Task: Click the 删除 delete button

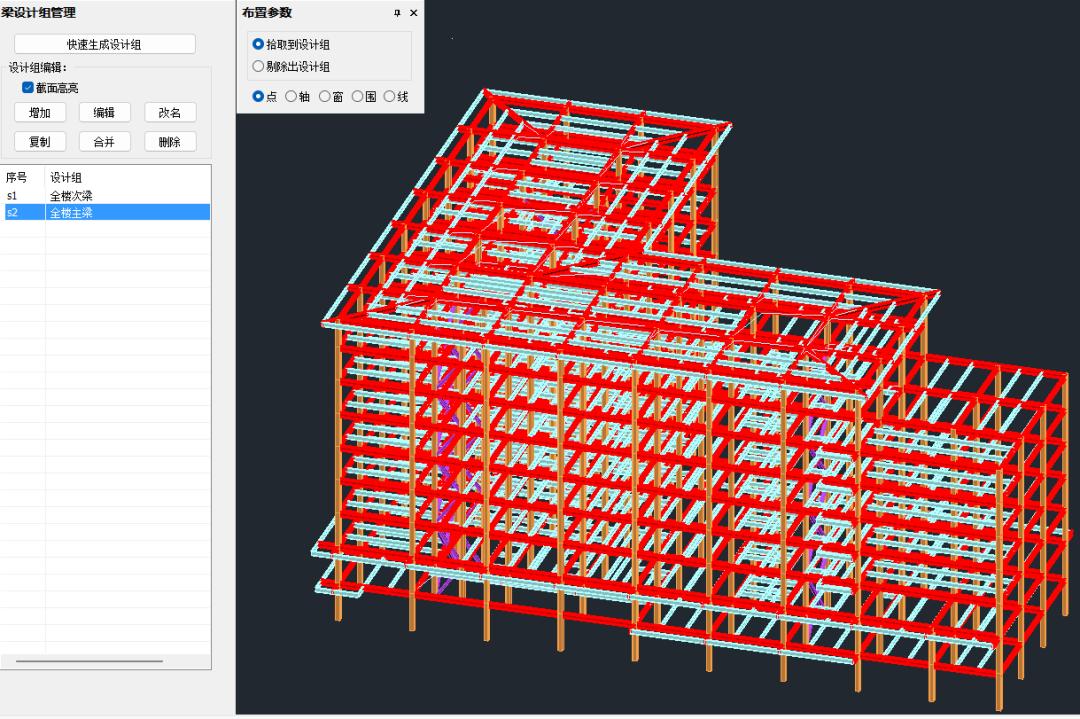Action: [x=170, y=142]
